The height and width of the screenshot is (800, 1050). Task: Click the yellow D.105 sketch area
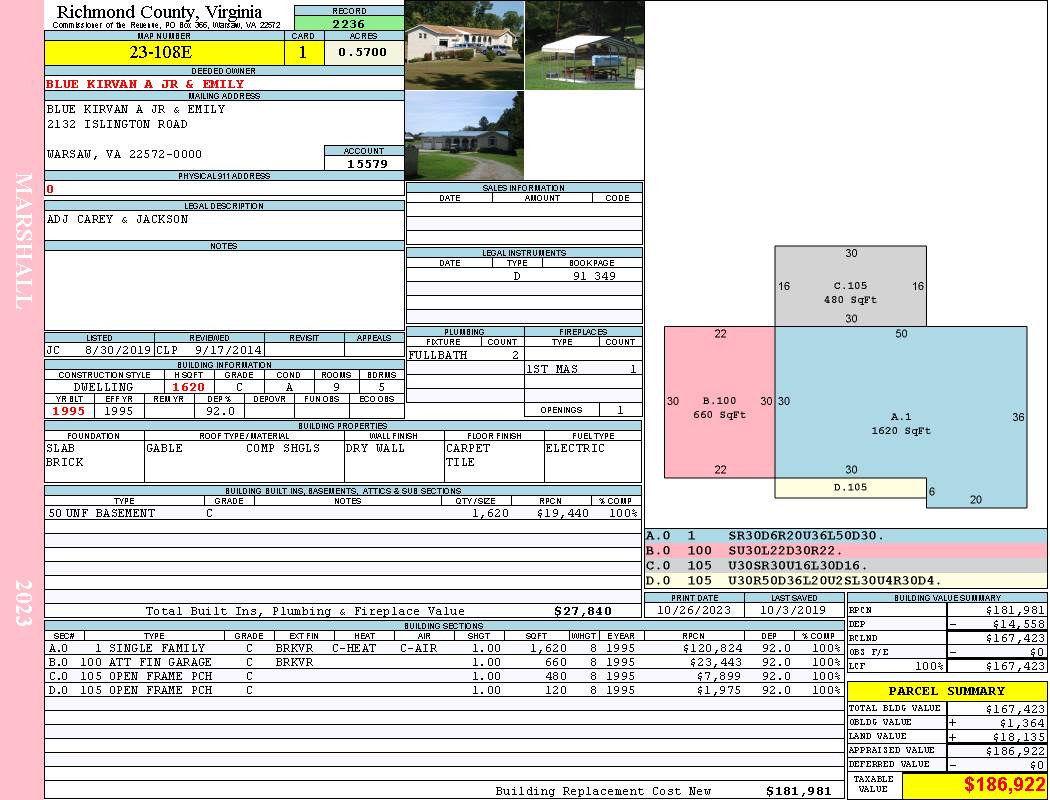pos(850,488)
